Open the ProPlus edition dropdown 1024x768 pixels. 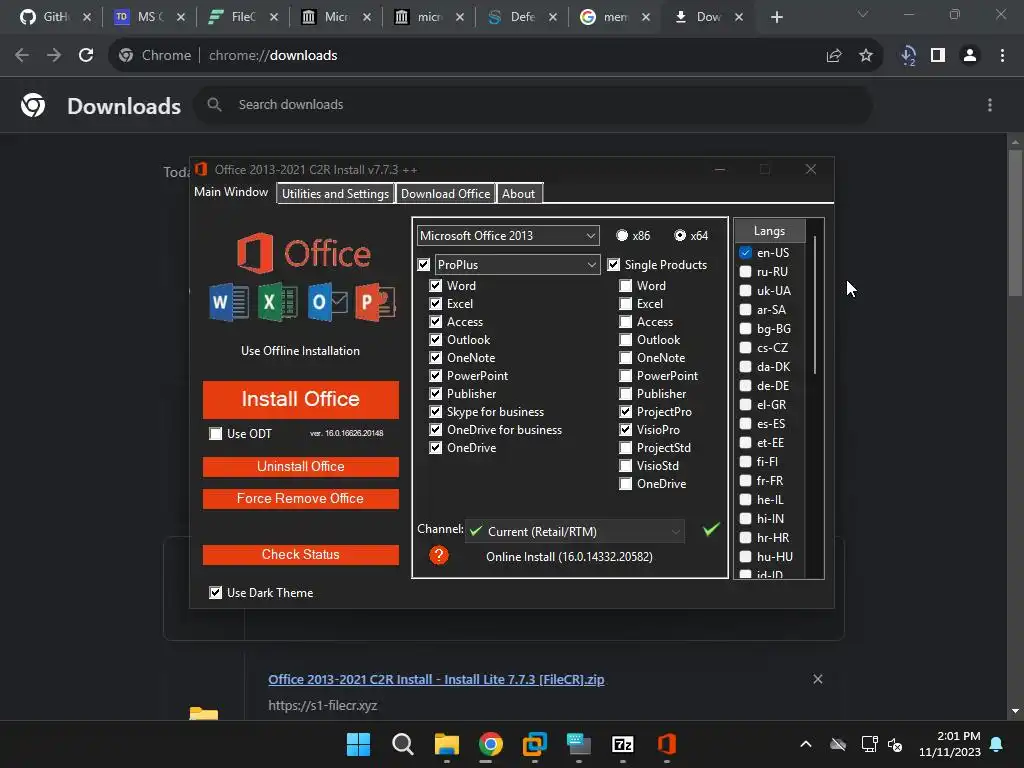[x=517, y=264]
